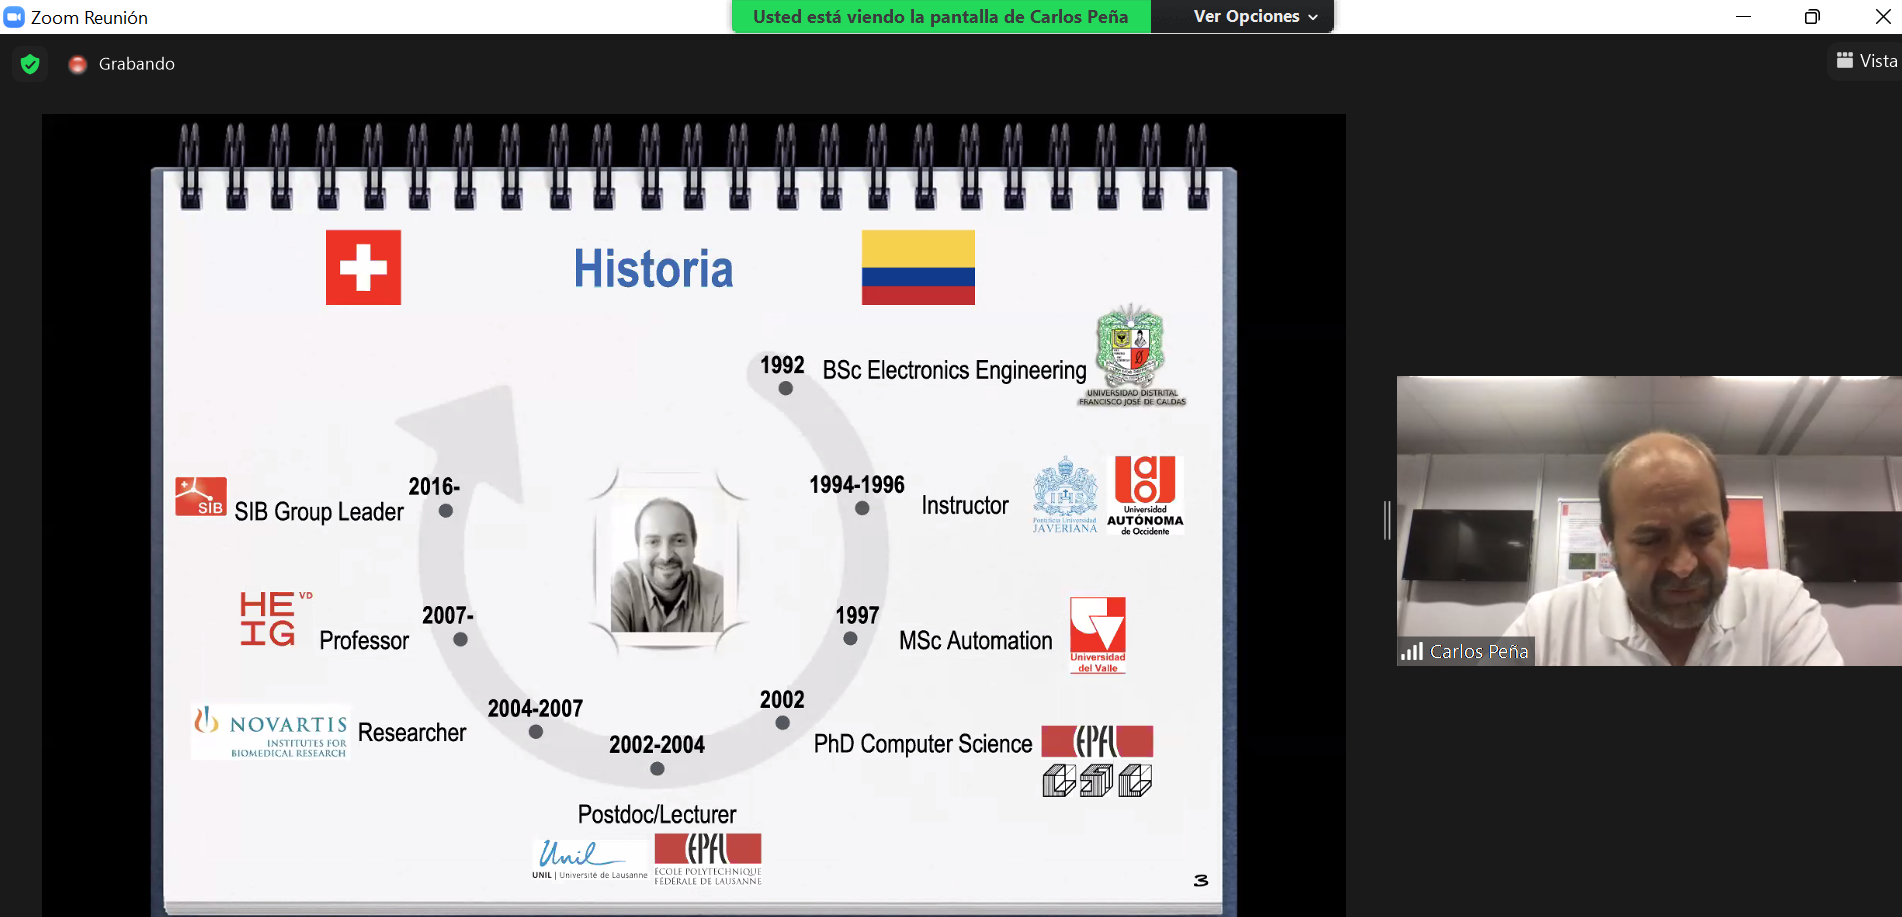This screenshot has width=1902, height=917.
Task: Click the Colombian flag on the slide
Action: point(917,267)
